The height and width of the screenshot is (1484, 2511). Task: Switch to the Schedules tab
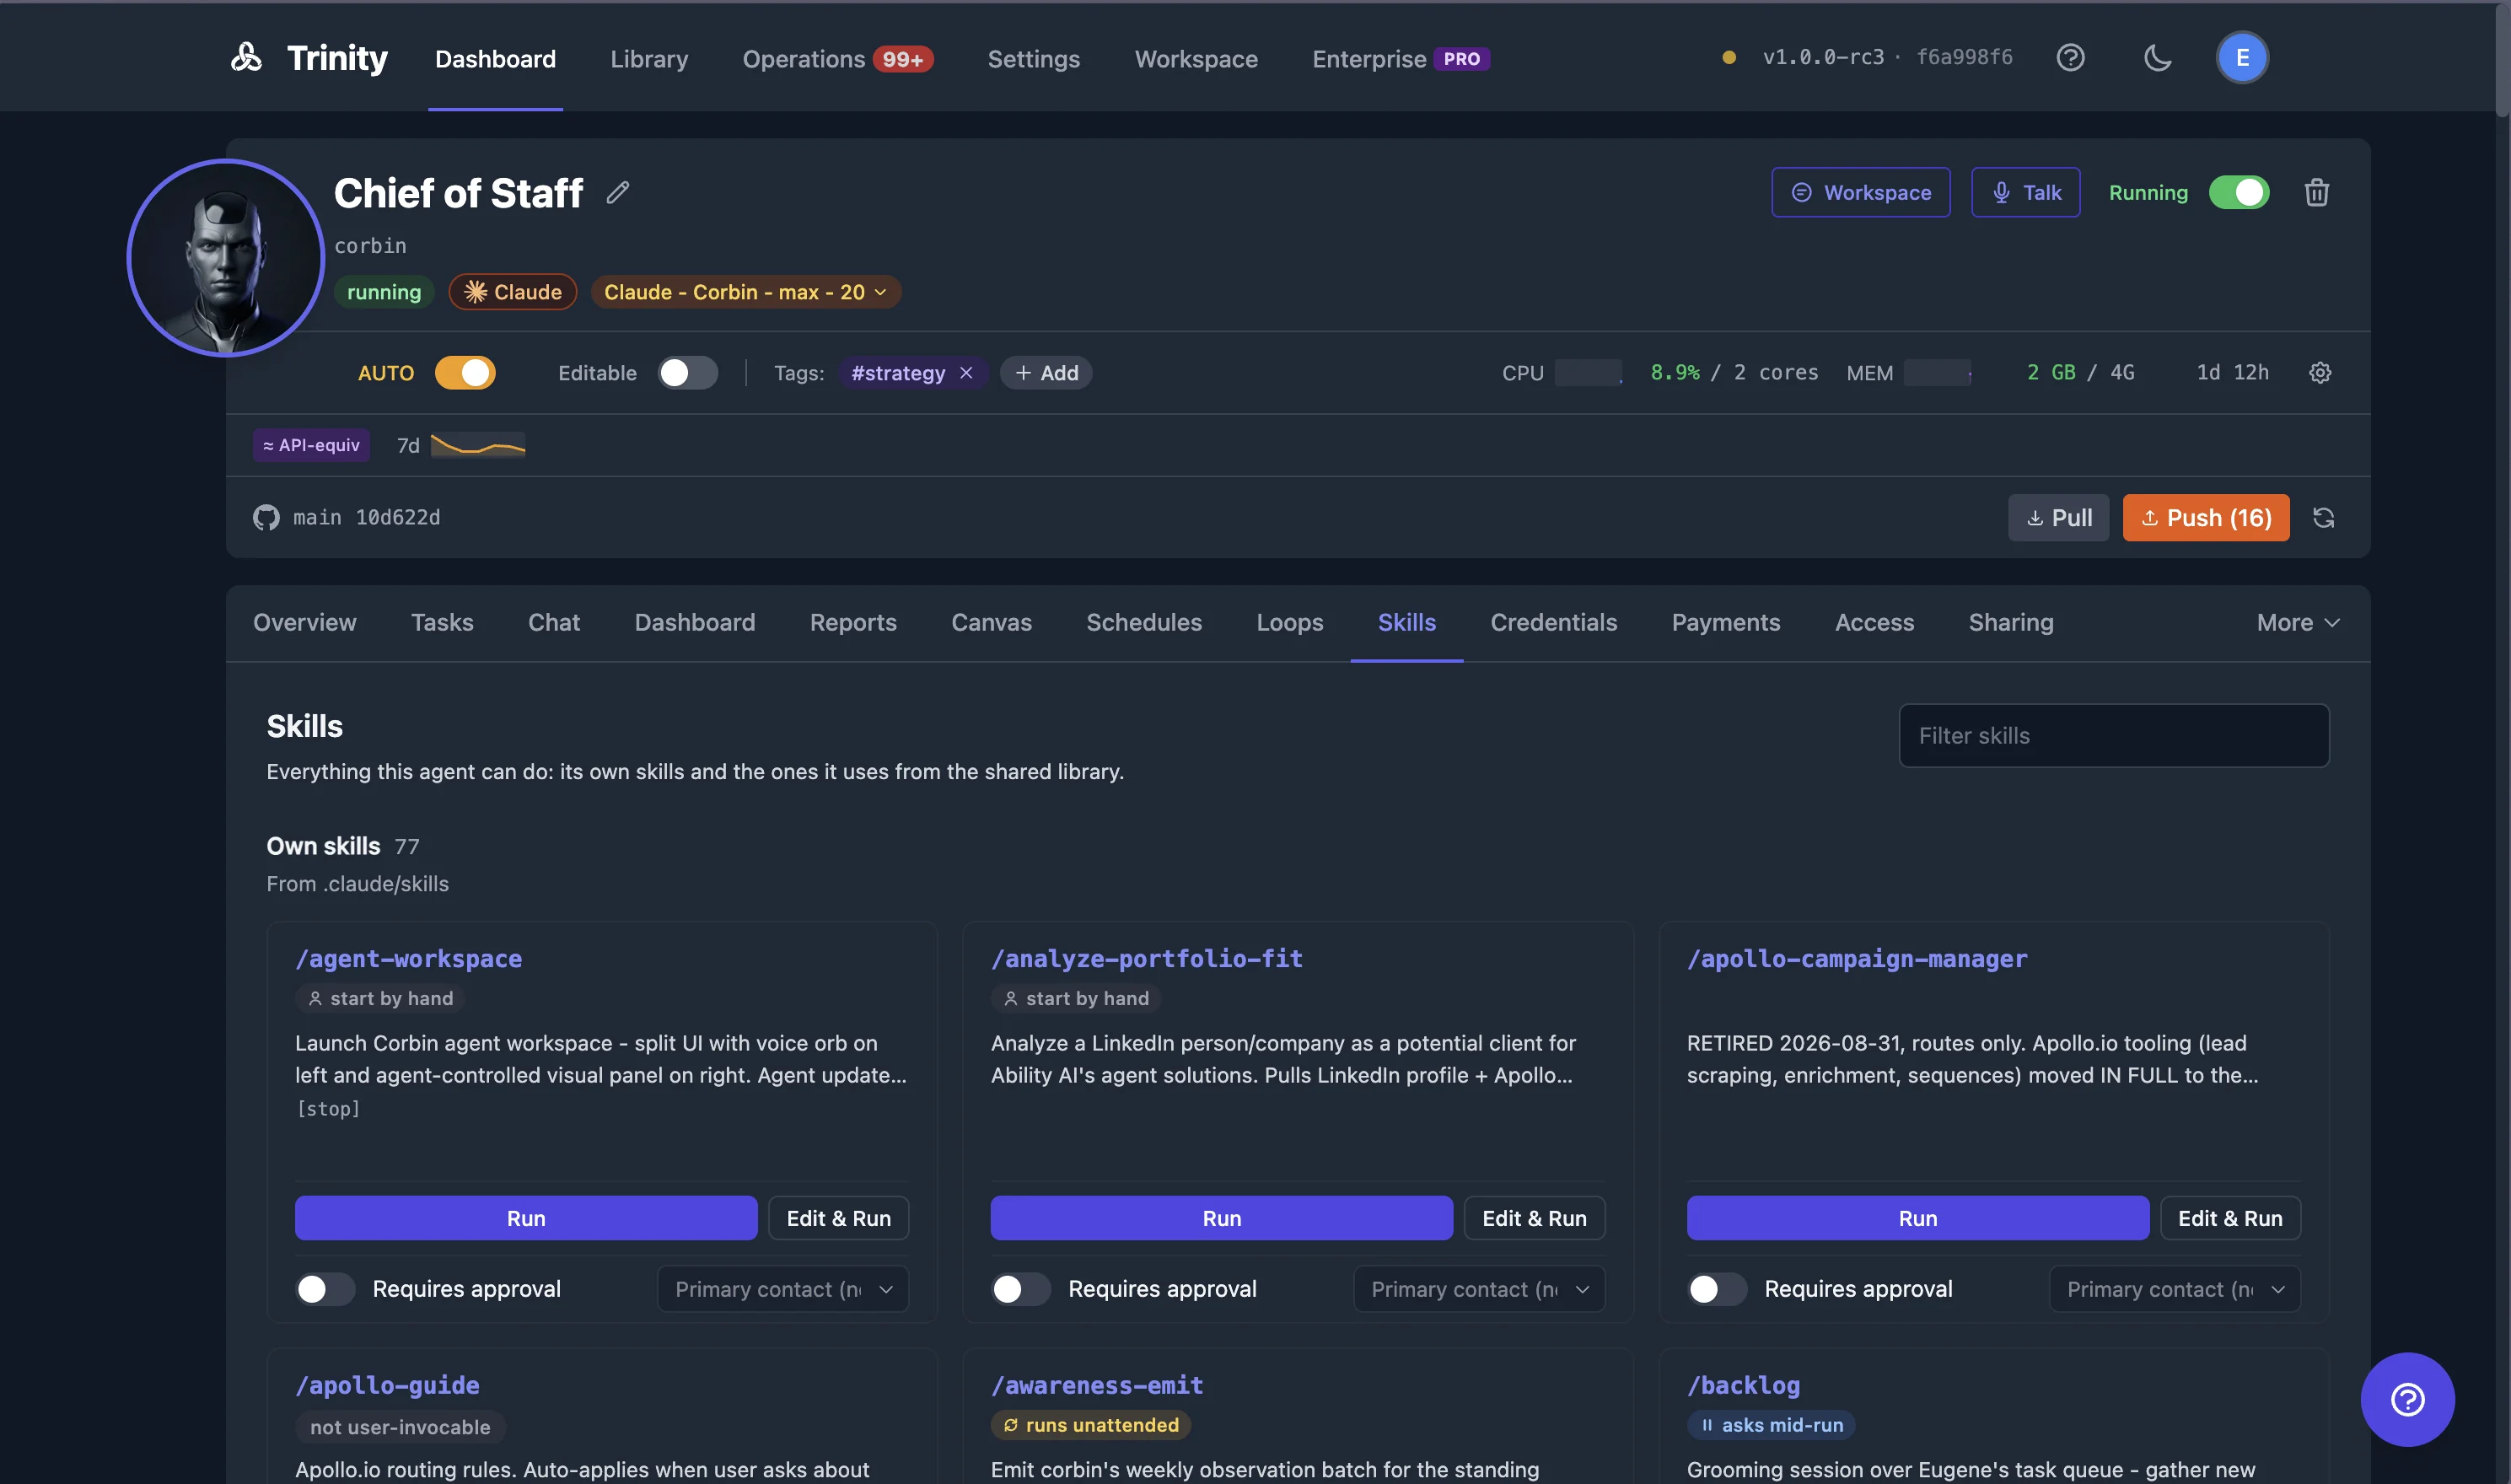1144,622
